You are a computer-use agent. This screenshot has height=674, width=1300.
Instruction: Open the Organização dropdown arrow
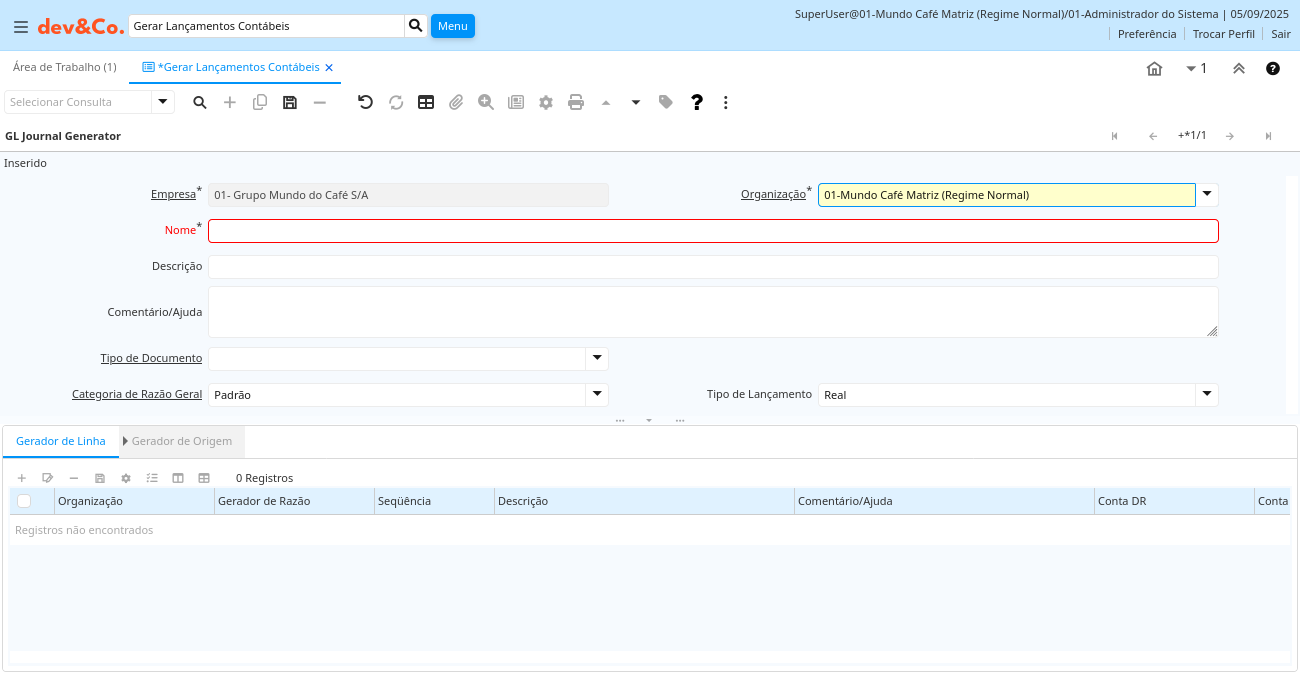click(1207, 195)
